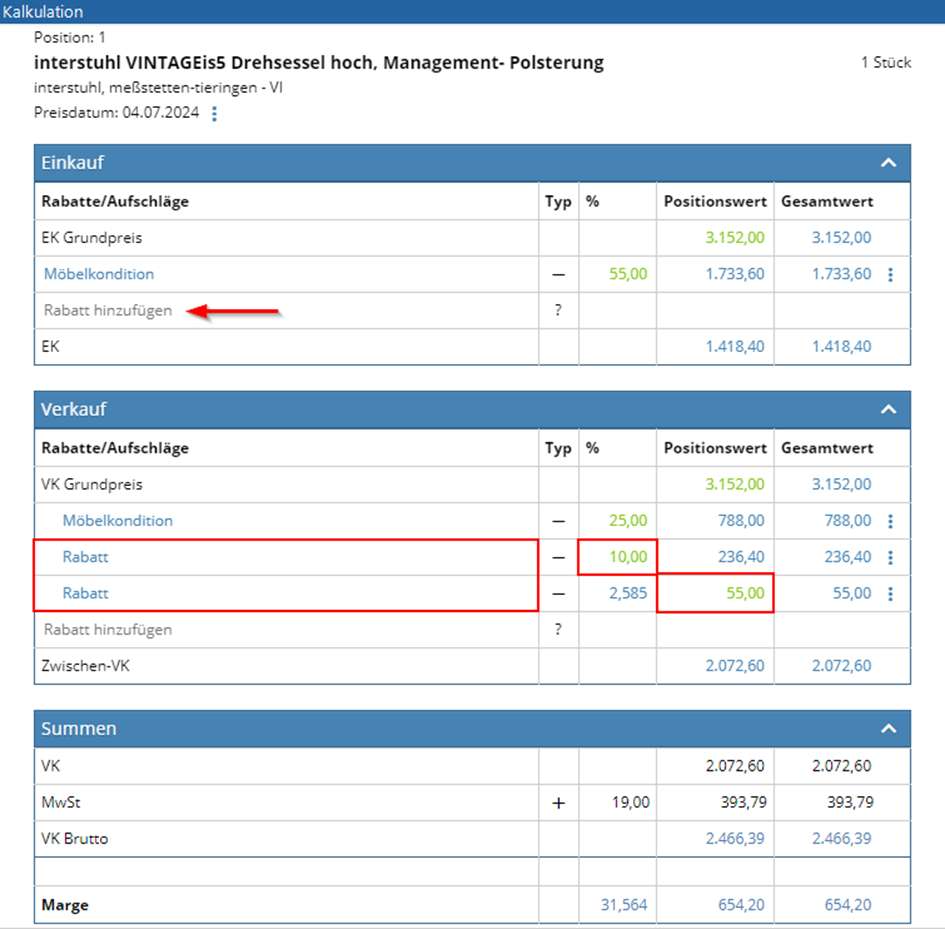This screenshot has height=929, width=945.
Task: Click Zwischen-VK Positionswert 2.072,60
Action: pyautogui.click(x=735, y=666)
